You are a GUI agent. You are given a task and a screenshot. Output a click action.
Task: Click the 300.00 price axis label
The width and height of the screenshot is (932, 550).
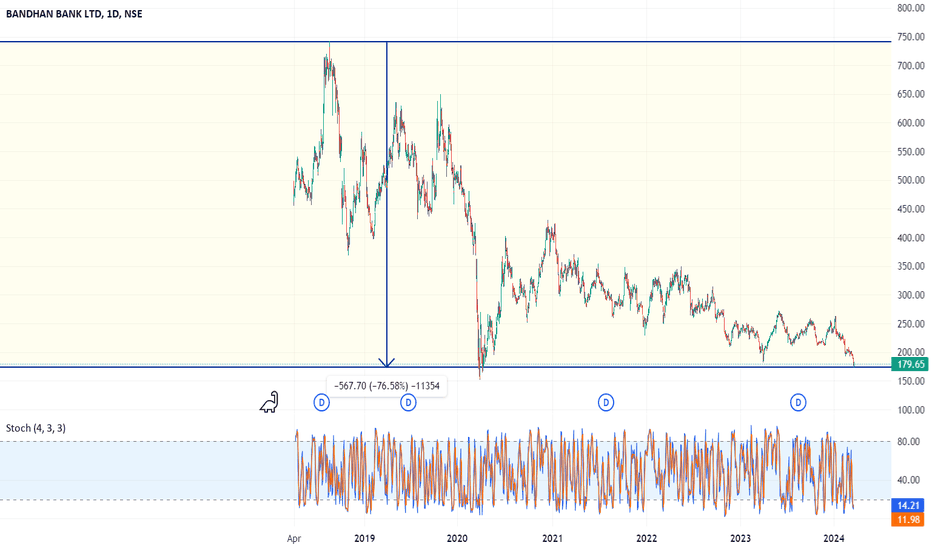pos(911,295)
